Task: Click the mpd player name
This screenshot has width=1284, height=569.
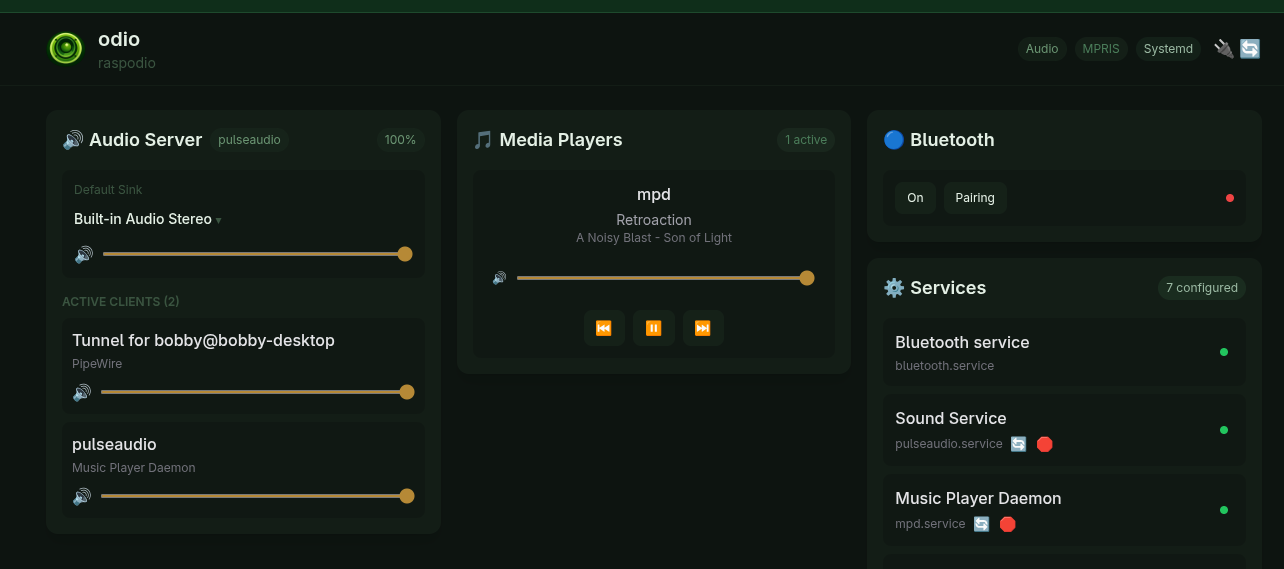Action: coord(654,194)
